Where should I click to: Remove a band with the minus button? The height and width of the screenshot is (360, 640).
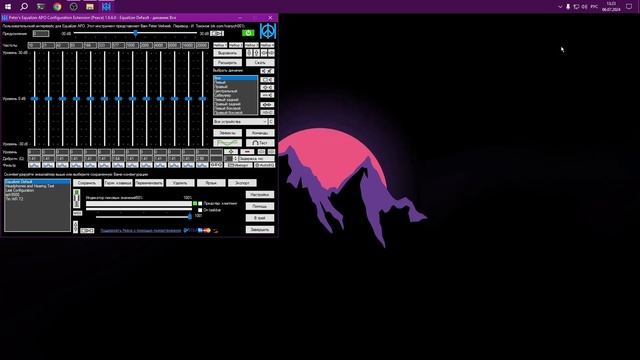247,152
